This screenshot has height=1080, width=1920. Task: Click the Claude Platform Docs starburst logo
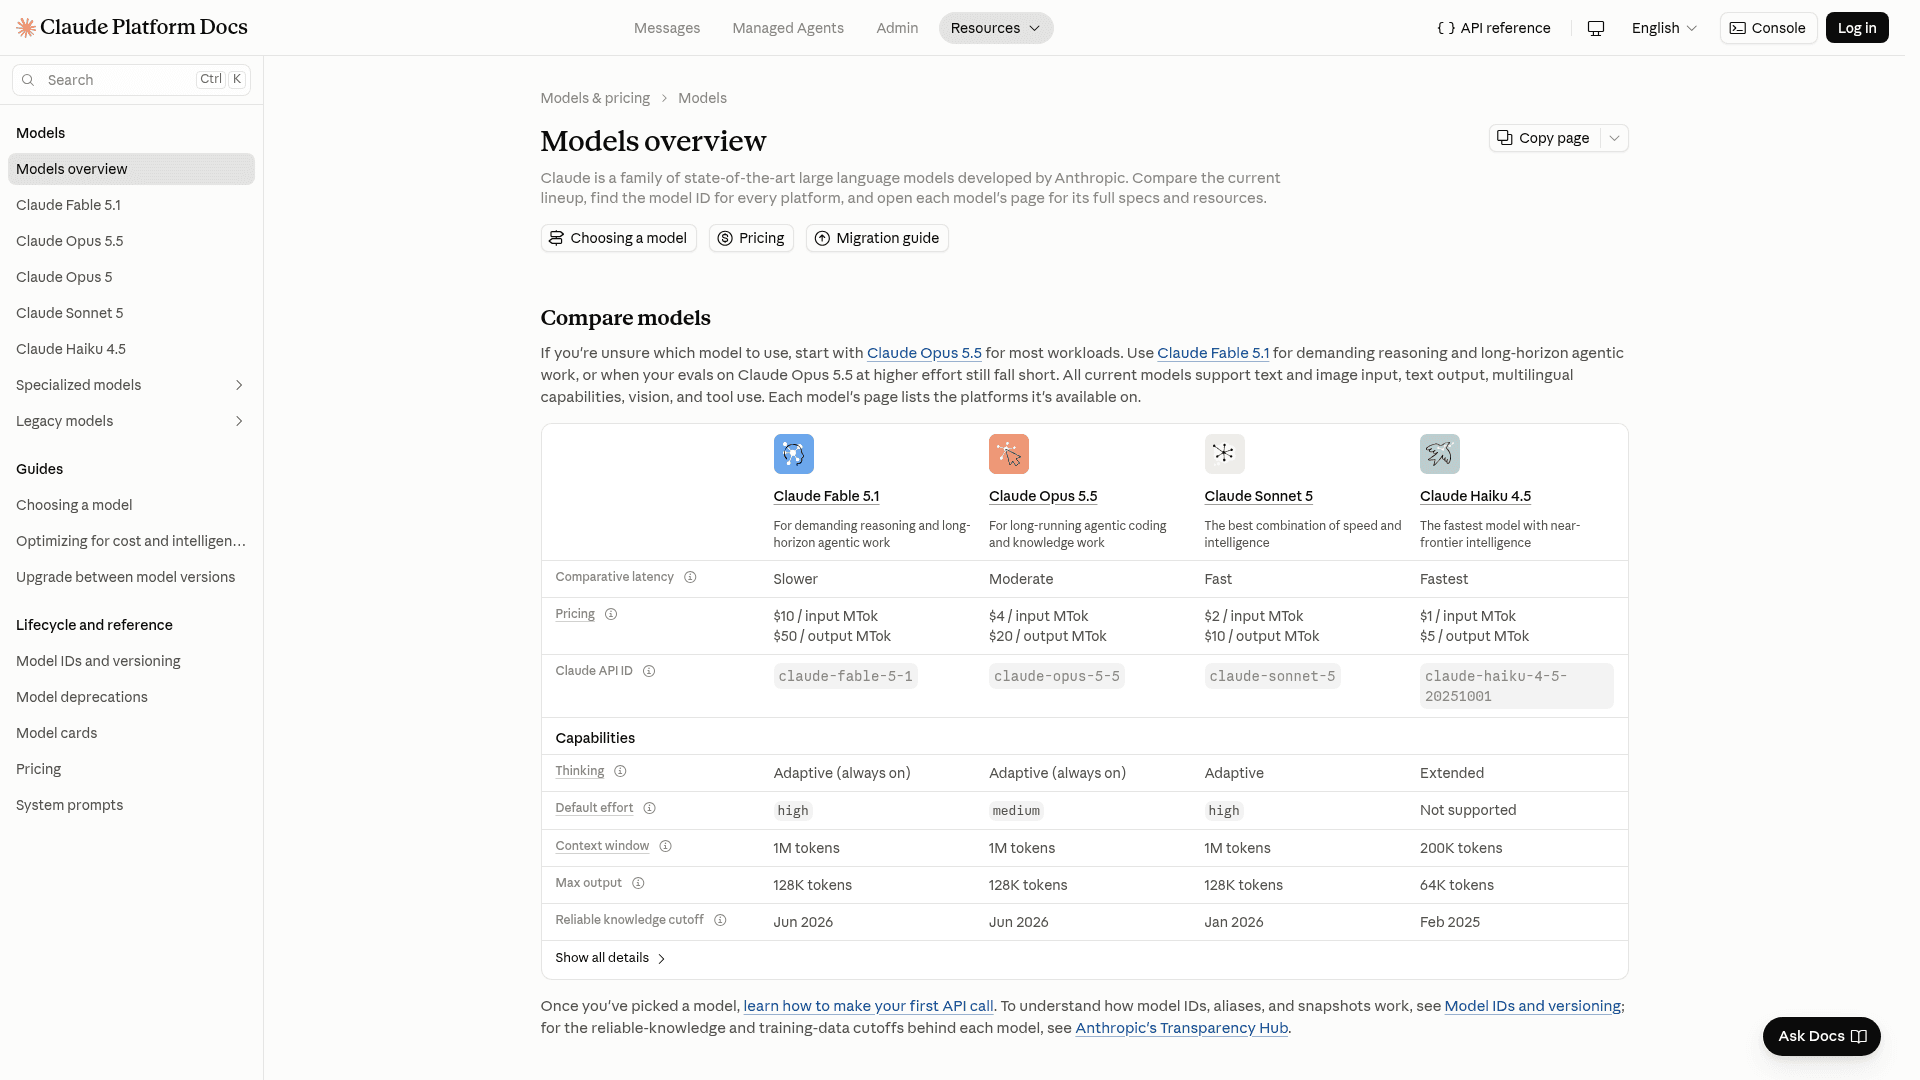pos(26,27)
